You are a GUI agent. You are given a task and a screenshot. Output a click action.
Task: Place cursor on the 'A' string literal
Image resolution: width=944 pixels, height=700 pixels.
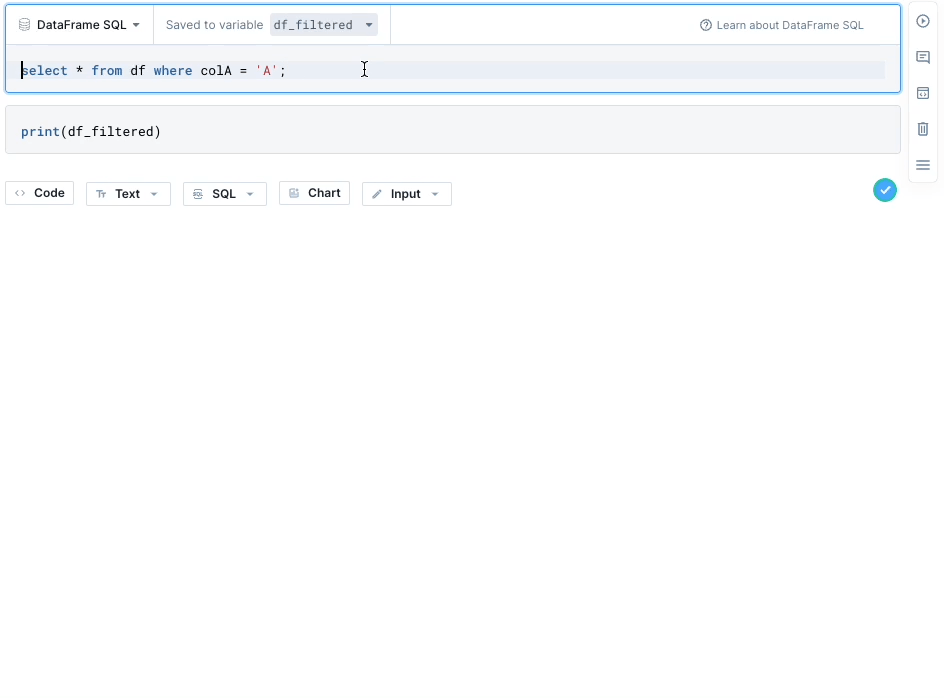pos(266,71)
